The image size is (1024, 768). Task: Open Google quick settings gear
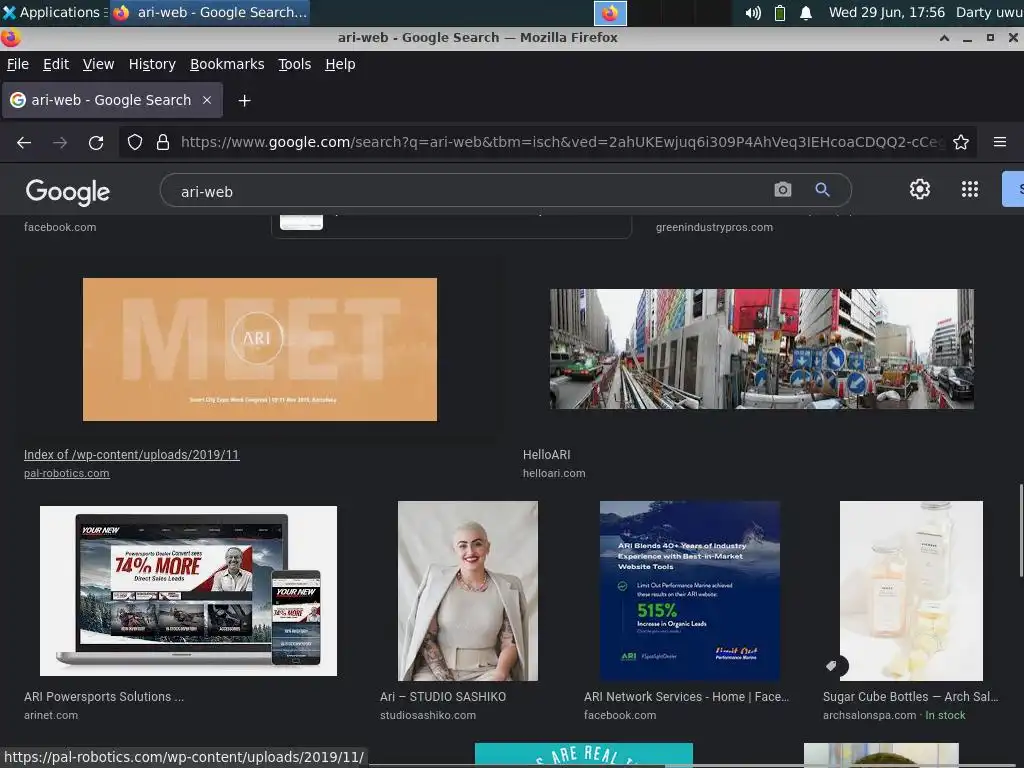[x=920, y=189]
